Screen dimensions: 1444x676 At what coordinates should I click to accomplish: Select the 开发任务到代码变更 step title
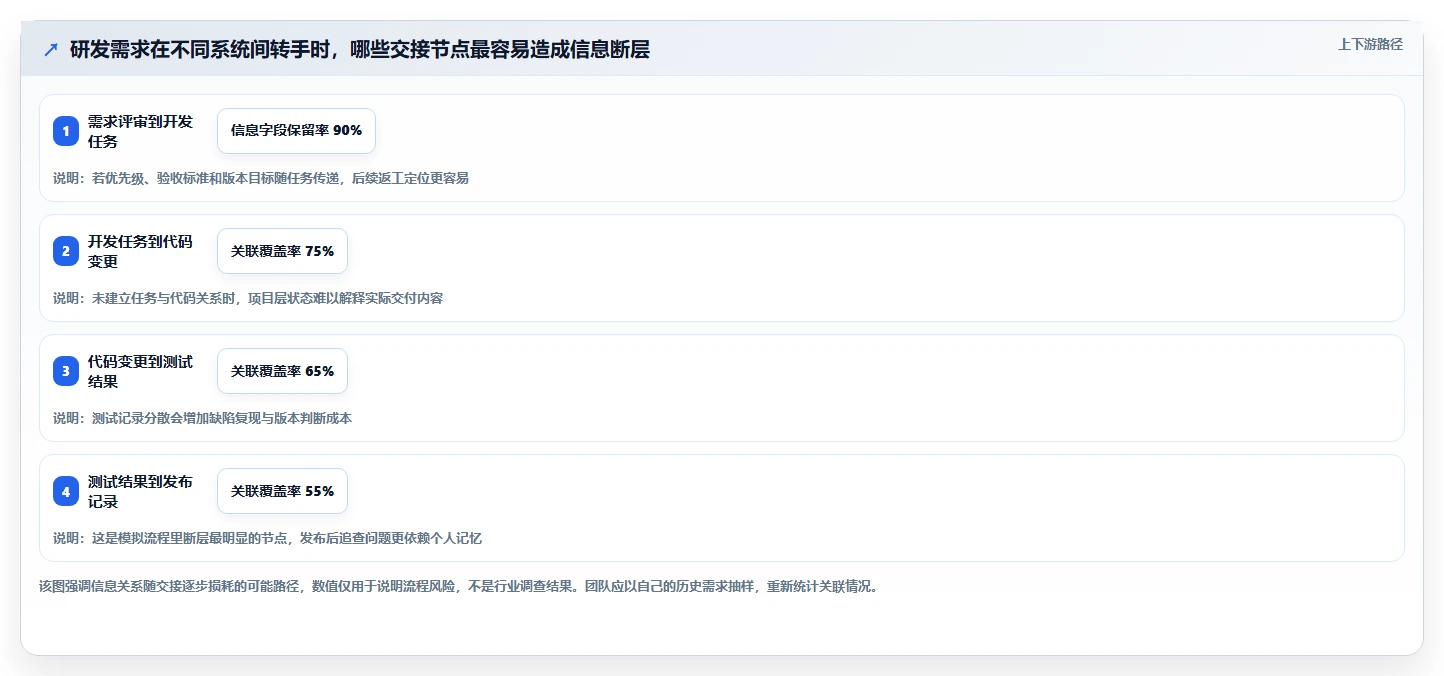click(140, 251)
